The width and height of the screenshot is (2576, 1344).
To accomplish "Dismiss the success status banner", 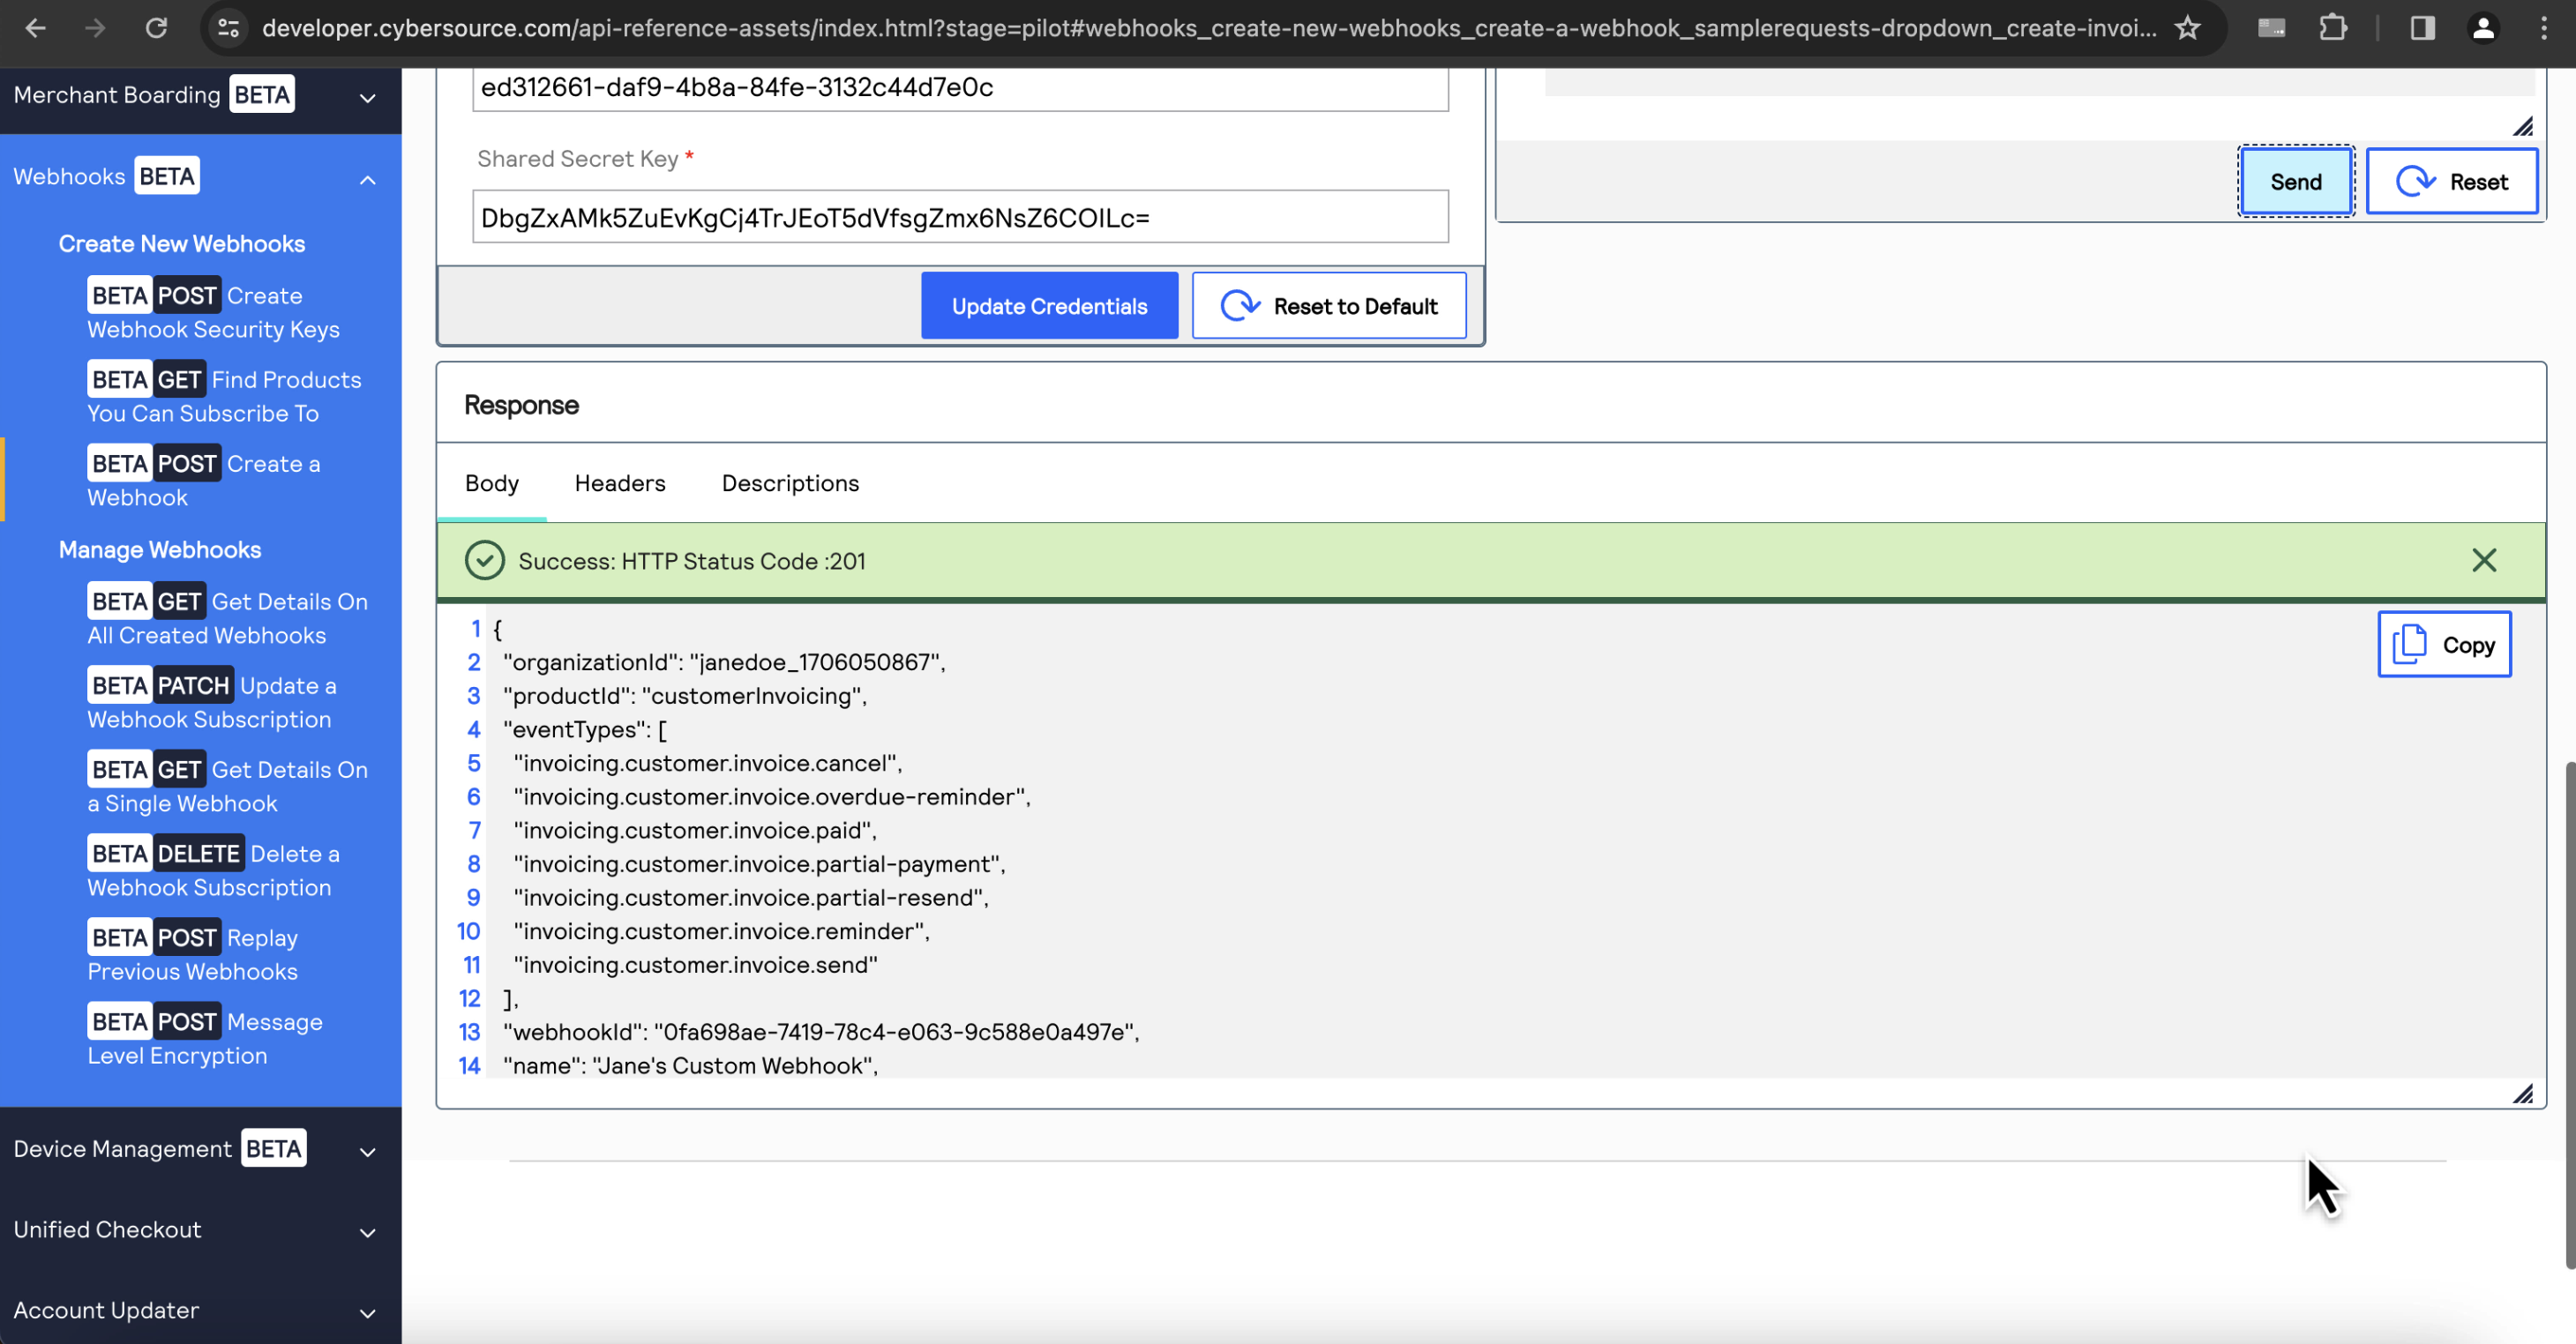I will click(2484, 560).
